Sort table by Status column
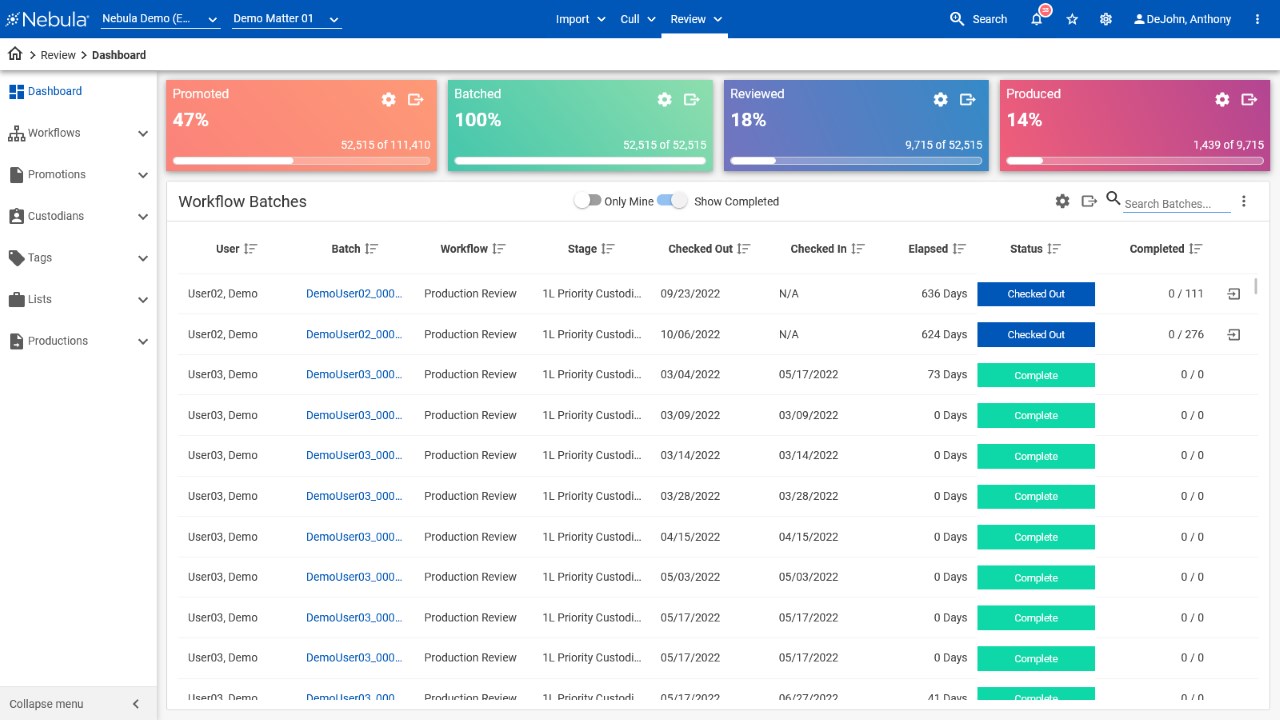Image resolution: width=1280 pixels, height=720 pixels. [x=1054, y=249]
